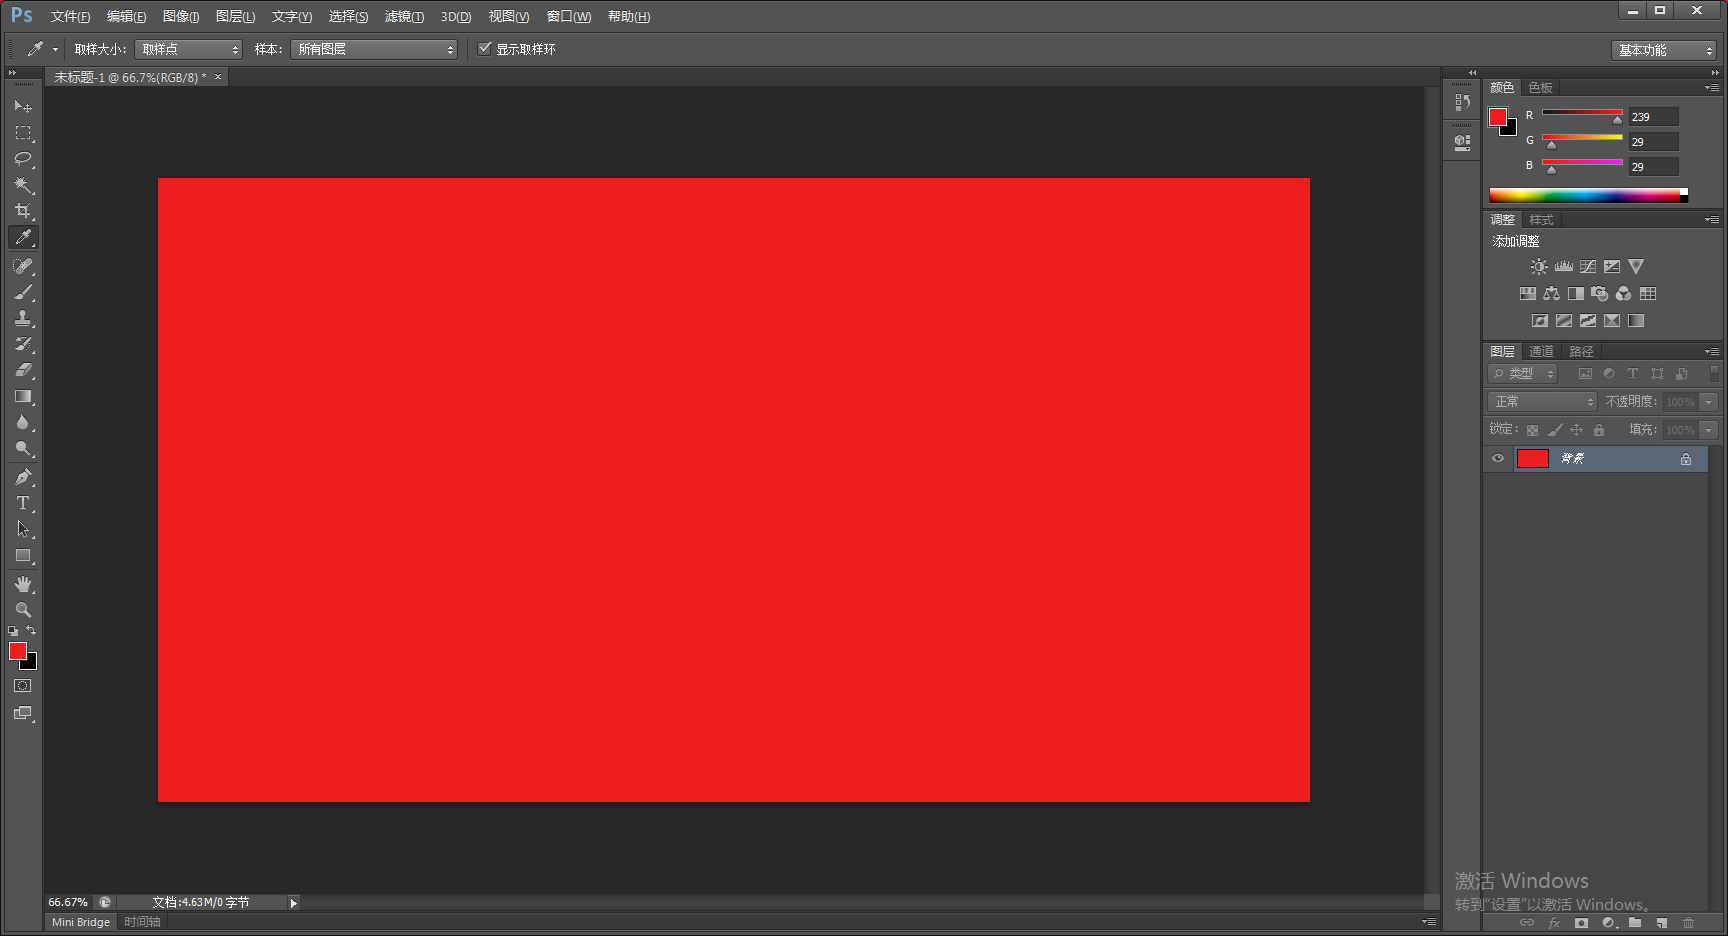Toggle the 显示取样环 checkbox
The height and width of the screenshot is (936, 1728).
(485, 48)
